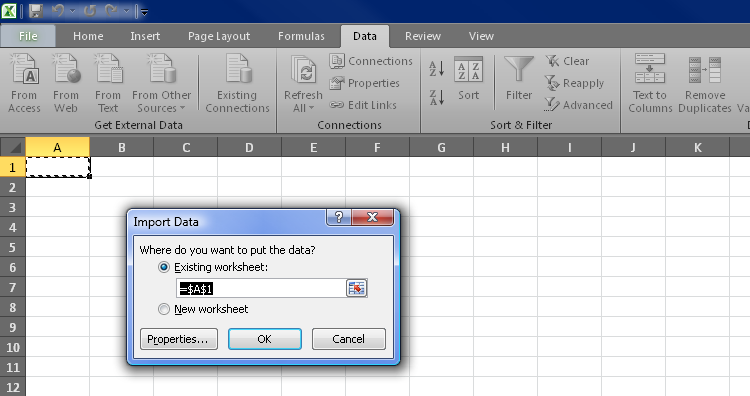Sort Z to A descending
The image size is (750, 396).
pos(437,98)
